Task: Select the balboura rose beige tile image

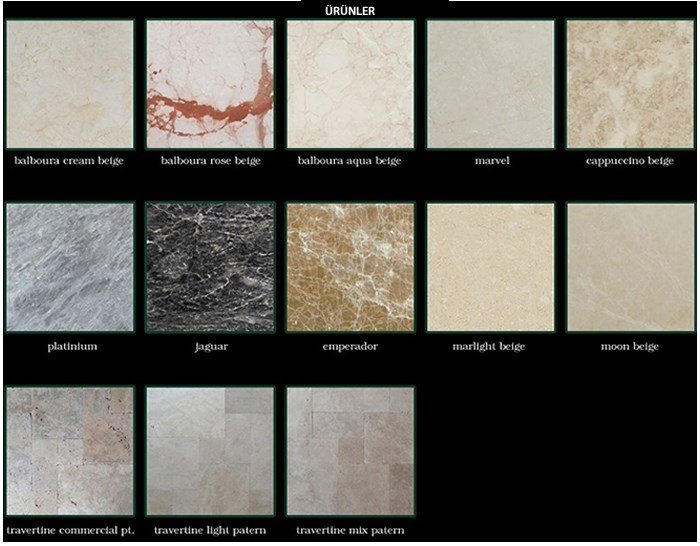Action: pyautogui.click(x=210, y=84)
